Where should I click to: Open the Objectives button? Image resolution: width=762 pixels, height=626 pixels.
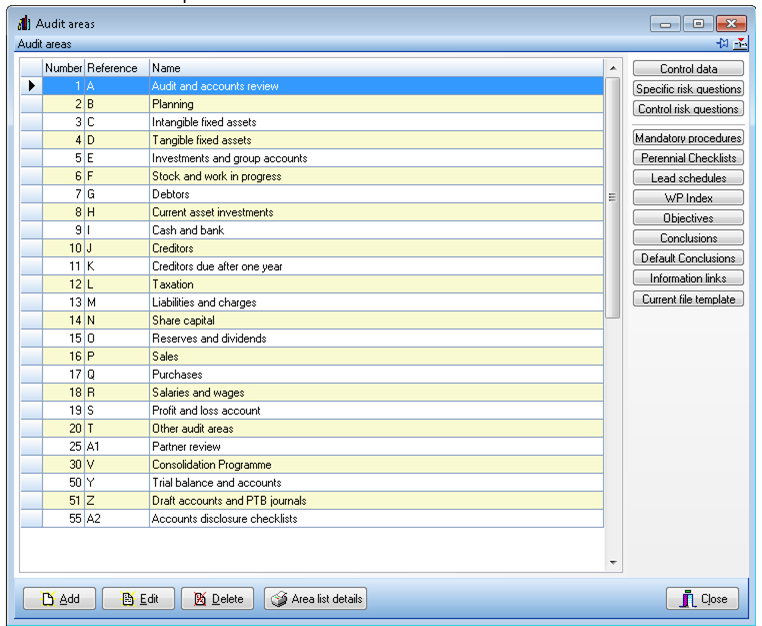pyautogui.click(x=688, y=217)
